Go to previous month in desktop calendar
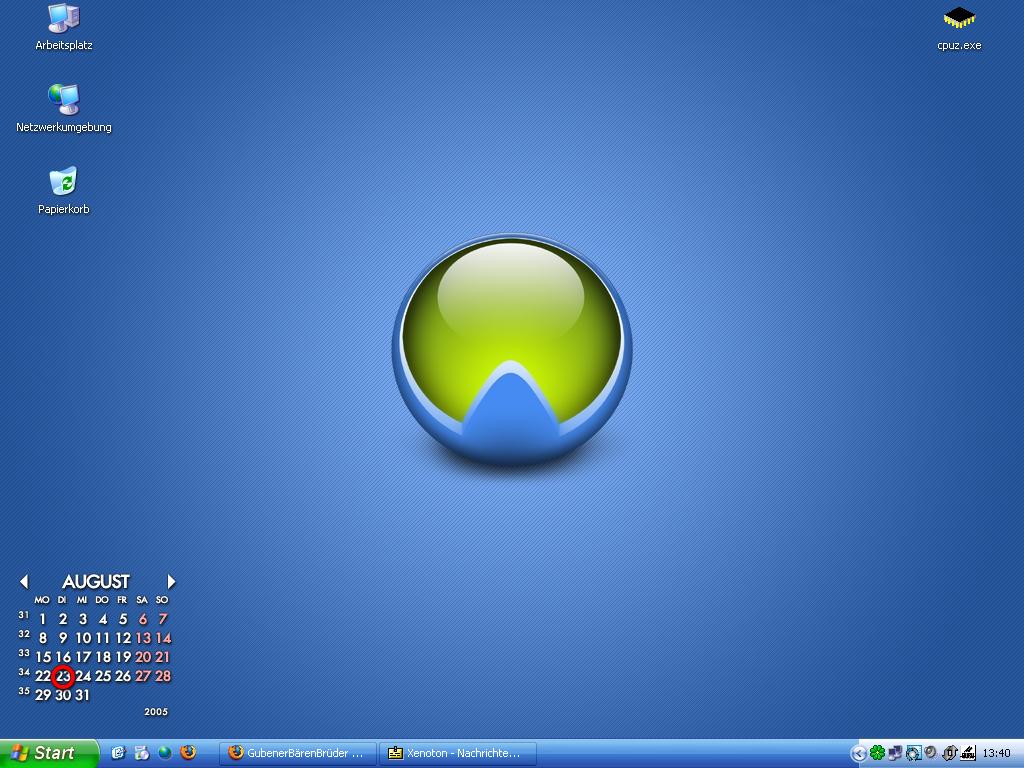This screenshot has width=1024, height=768. tap(24, 581)
